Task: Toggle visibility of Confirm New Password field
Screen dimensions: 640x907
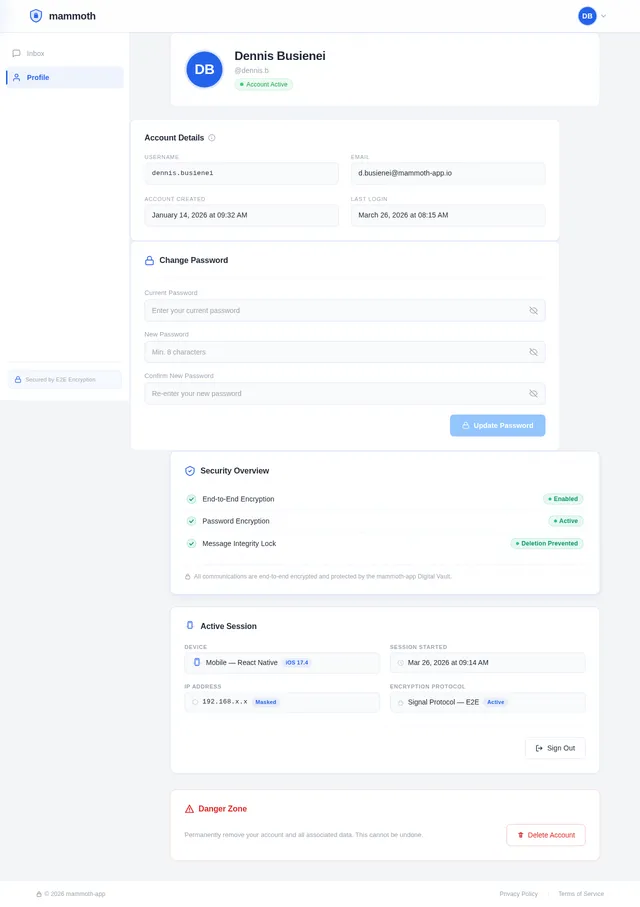Action: point(533,394)
